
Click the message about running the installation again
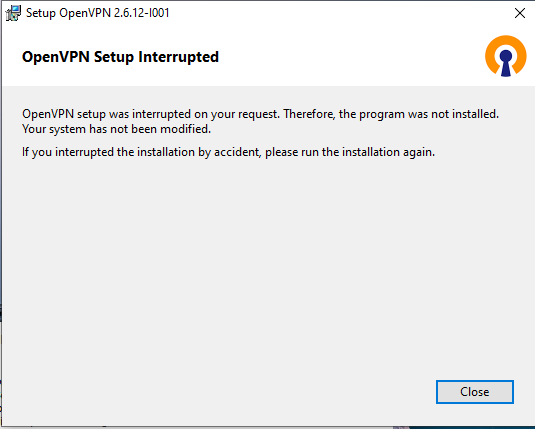[228, 152]
